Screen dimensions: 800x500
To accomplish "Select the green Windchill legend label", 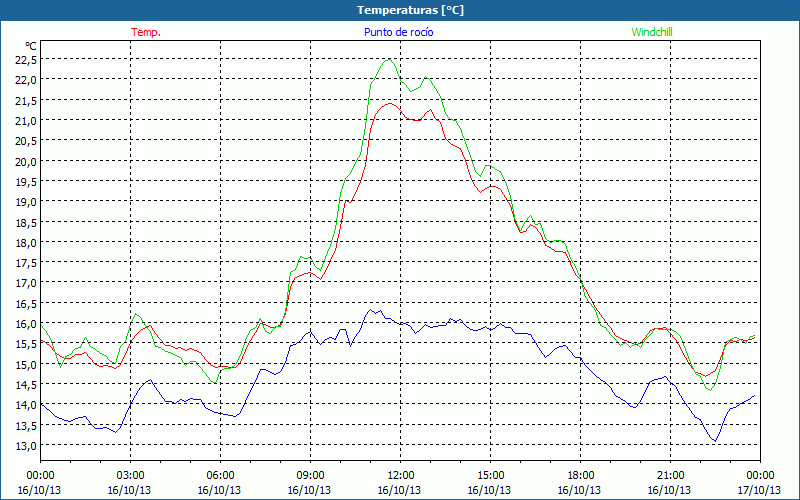I will pos(652,32).
